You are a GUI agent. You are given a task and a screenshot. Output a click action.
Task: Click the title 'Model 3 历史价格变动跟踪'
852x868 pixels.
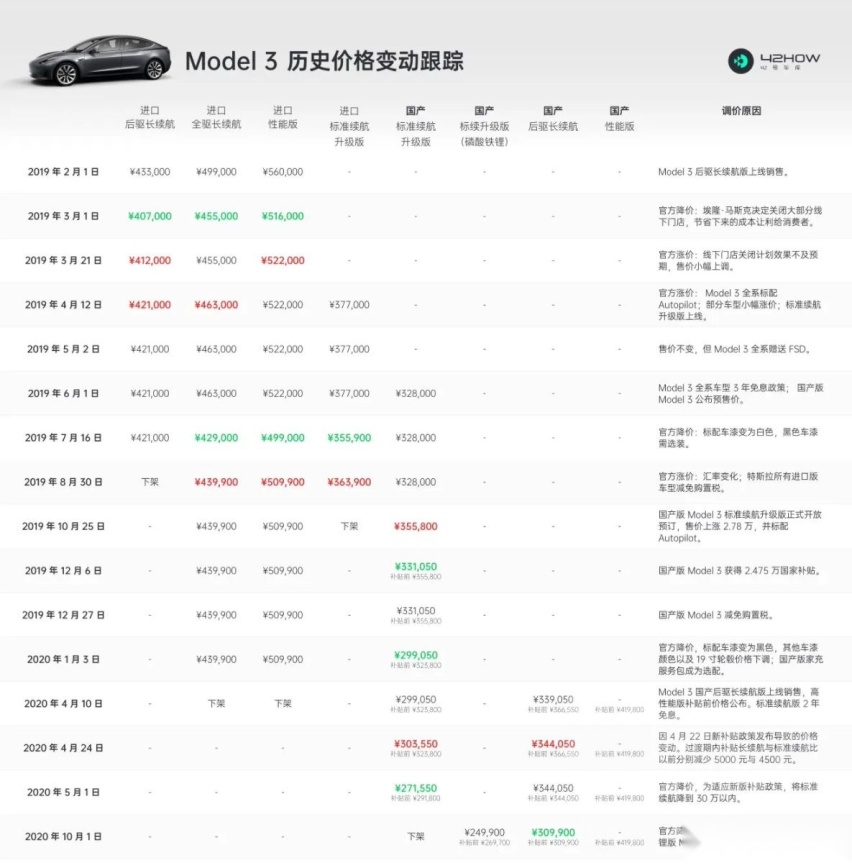324,61
